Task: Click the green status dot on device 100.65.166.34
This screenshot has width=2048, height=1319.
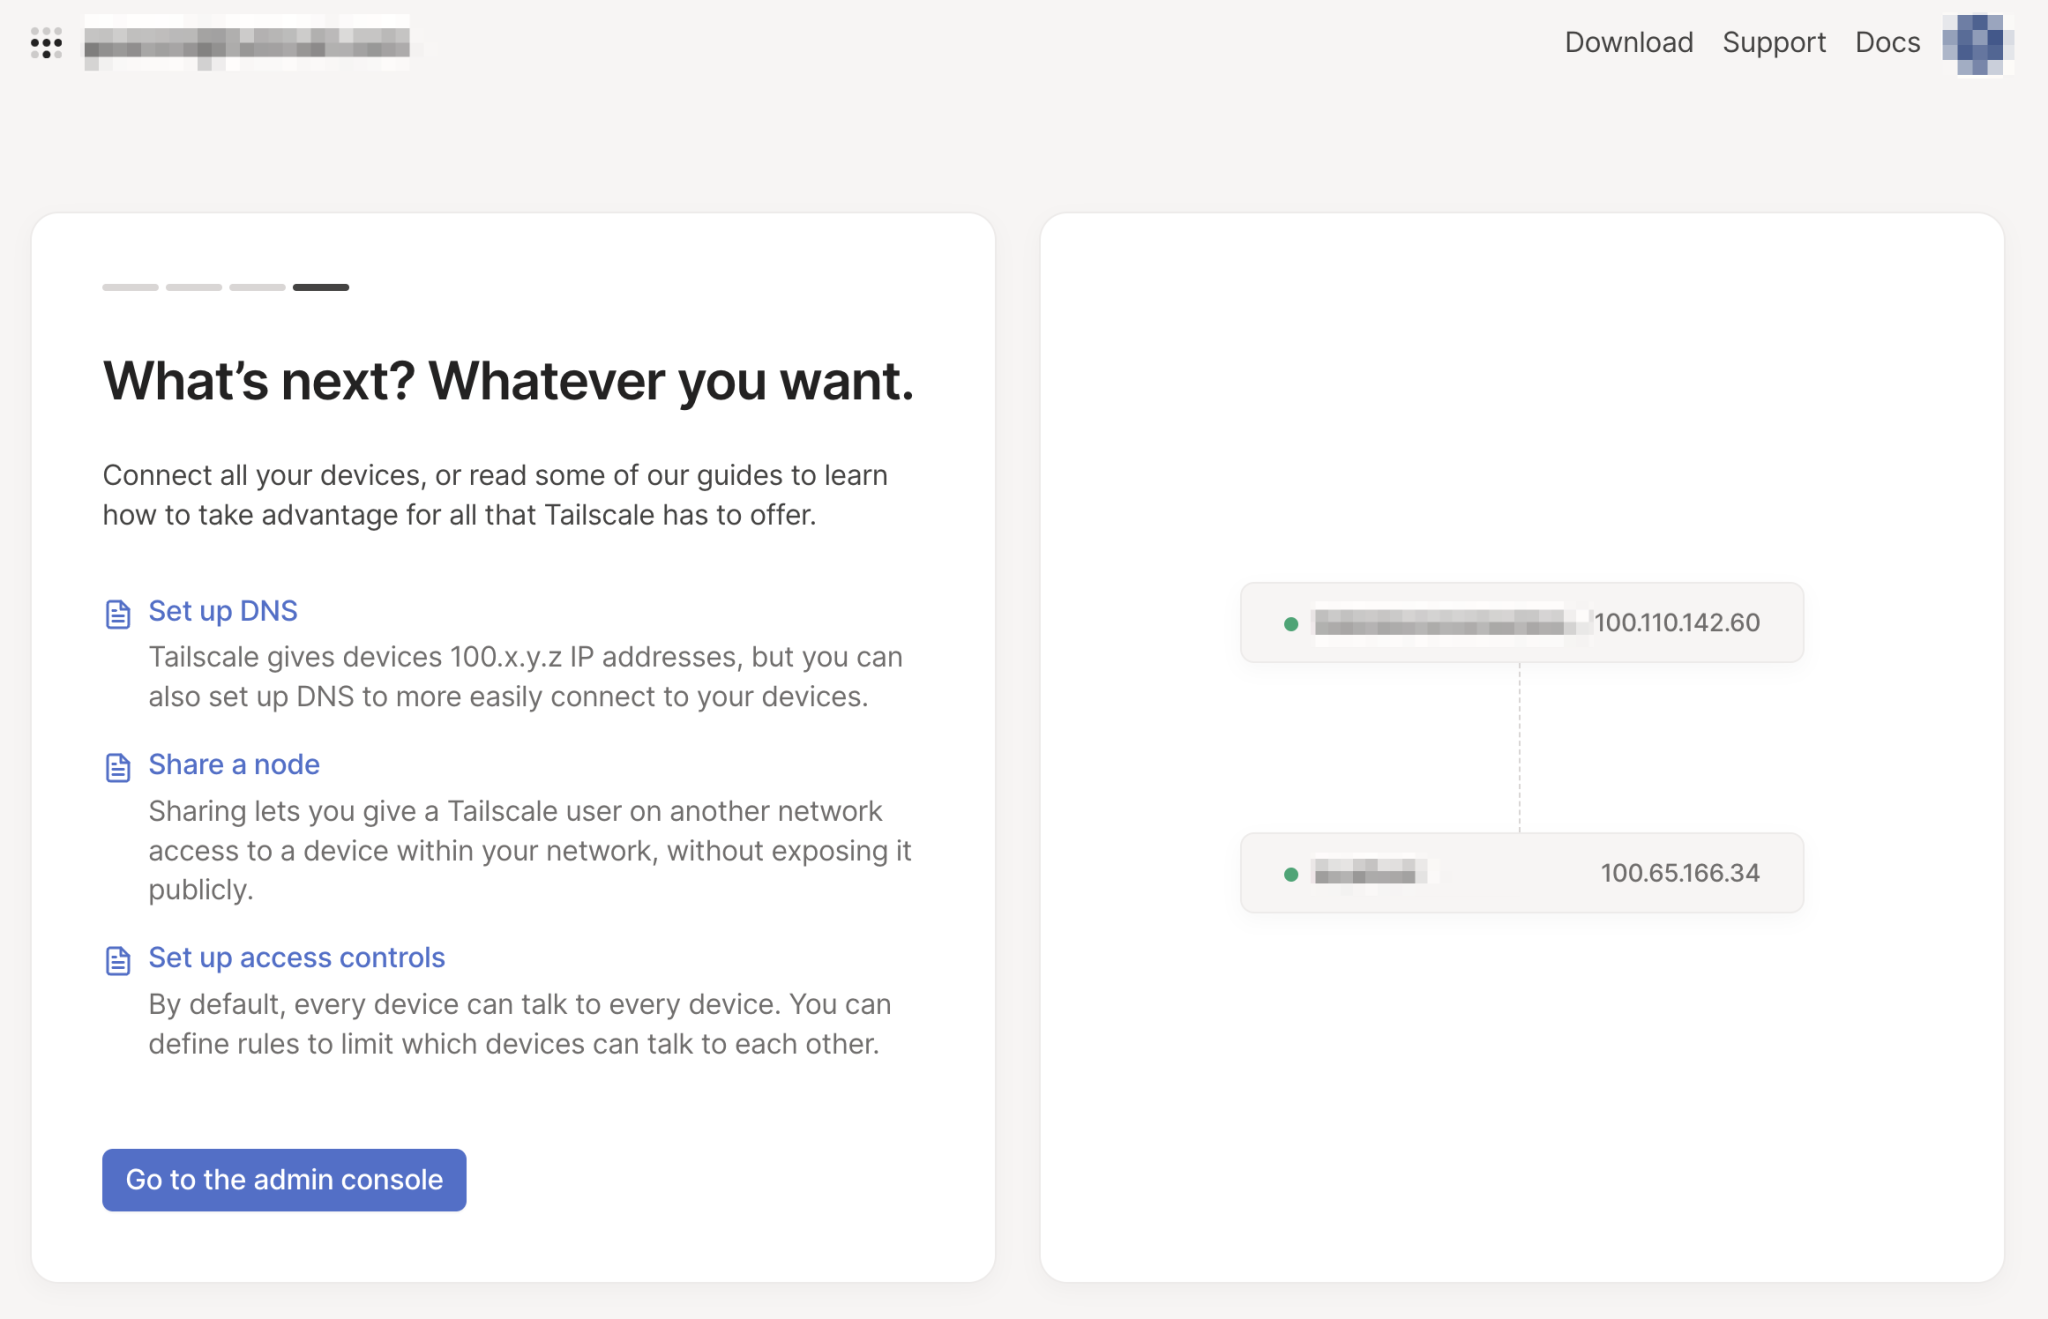Action: (x=1290, y=873)
